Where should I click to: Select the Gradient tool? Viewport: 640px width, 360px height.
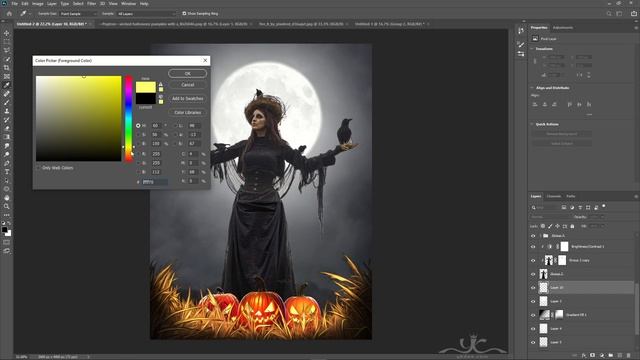coord(7,137)
